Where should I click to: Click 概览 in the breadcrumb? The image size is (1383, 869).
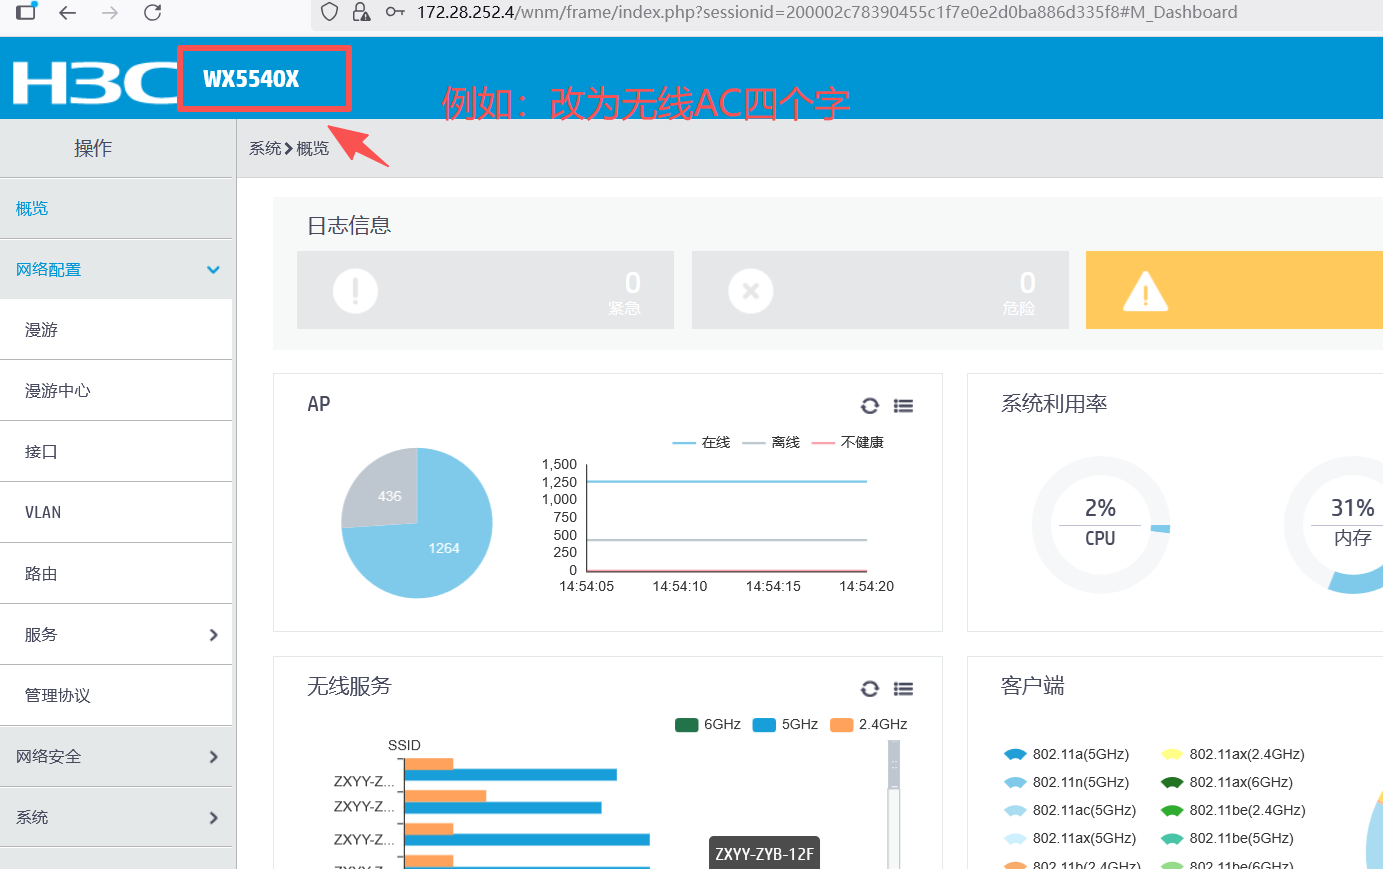313,149
